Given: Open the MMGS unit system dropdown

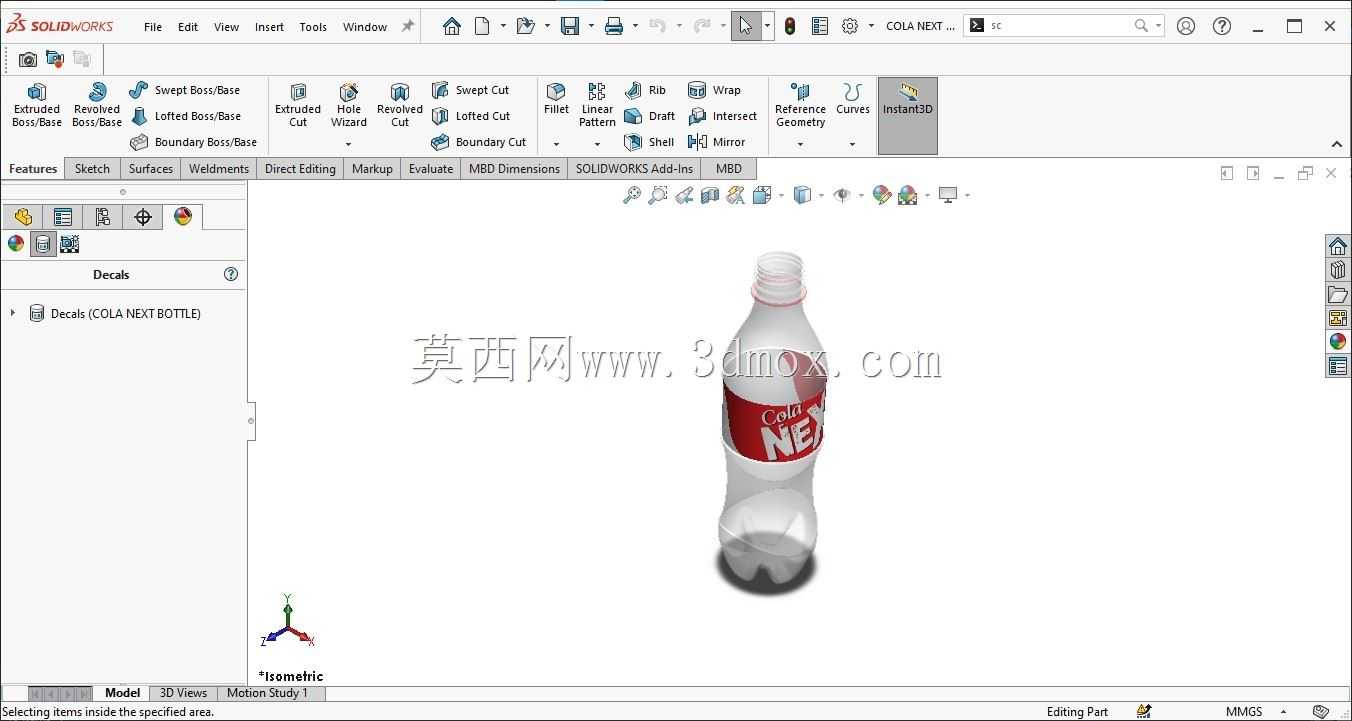Looking at the screenshot, I should 1283,712.
